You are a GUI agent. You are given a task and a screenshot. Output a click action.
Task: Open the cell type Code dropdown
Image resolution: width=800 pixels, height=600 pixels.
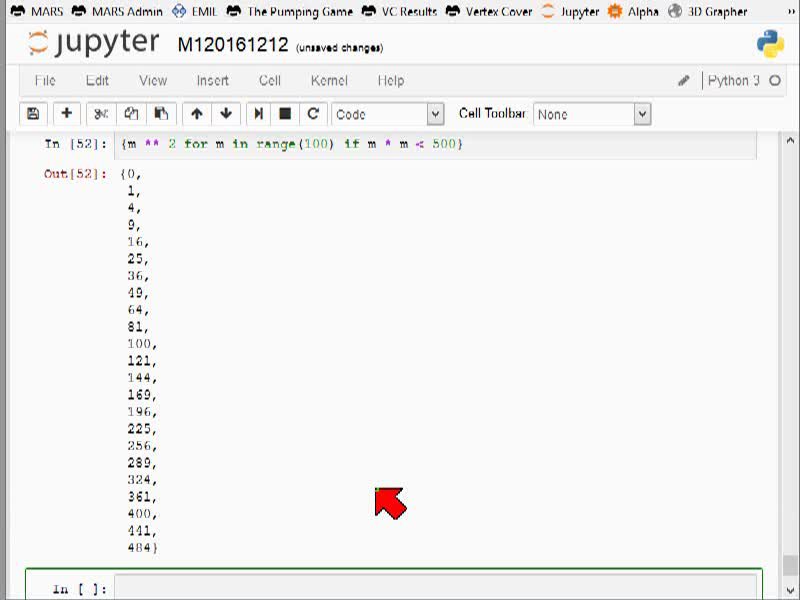388,114
